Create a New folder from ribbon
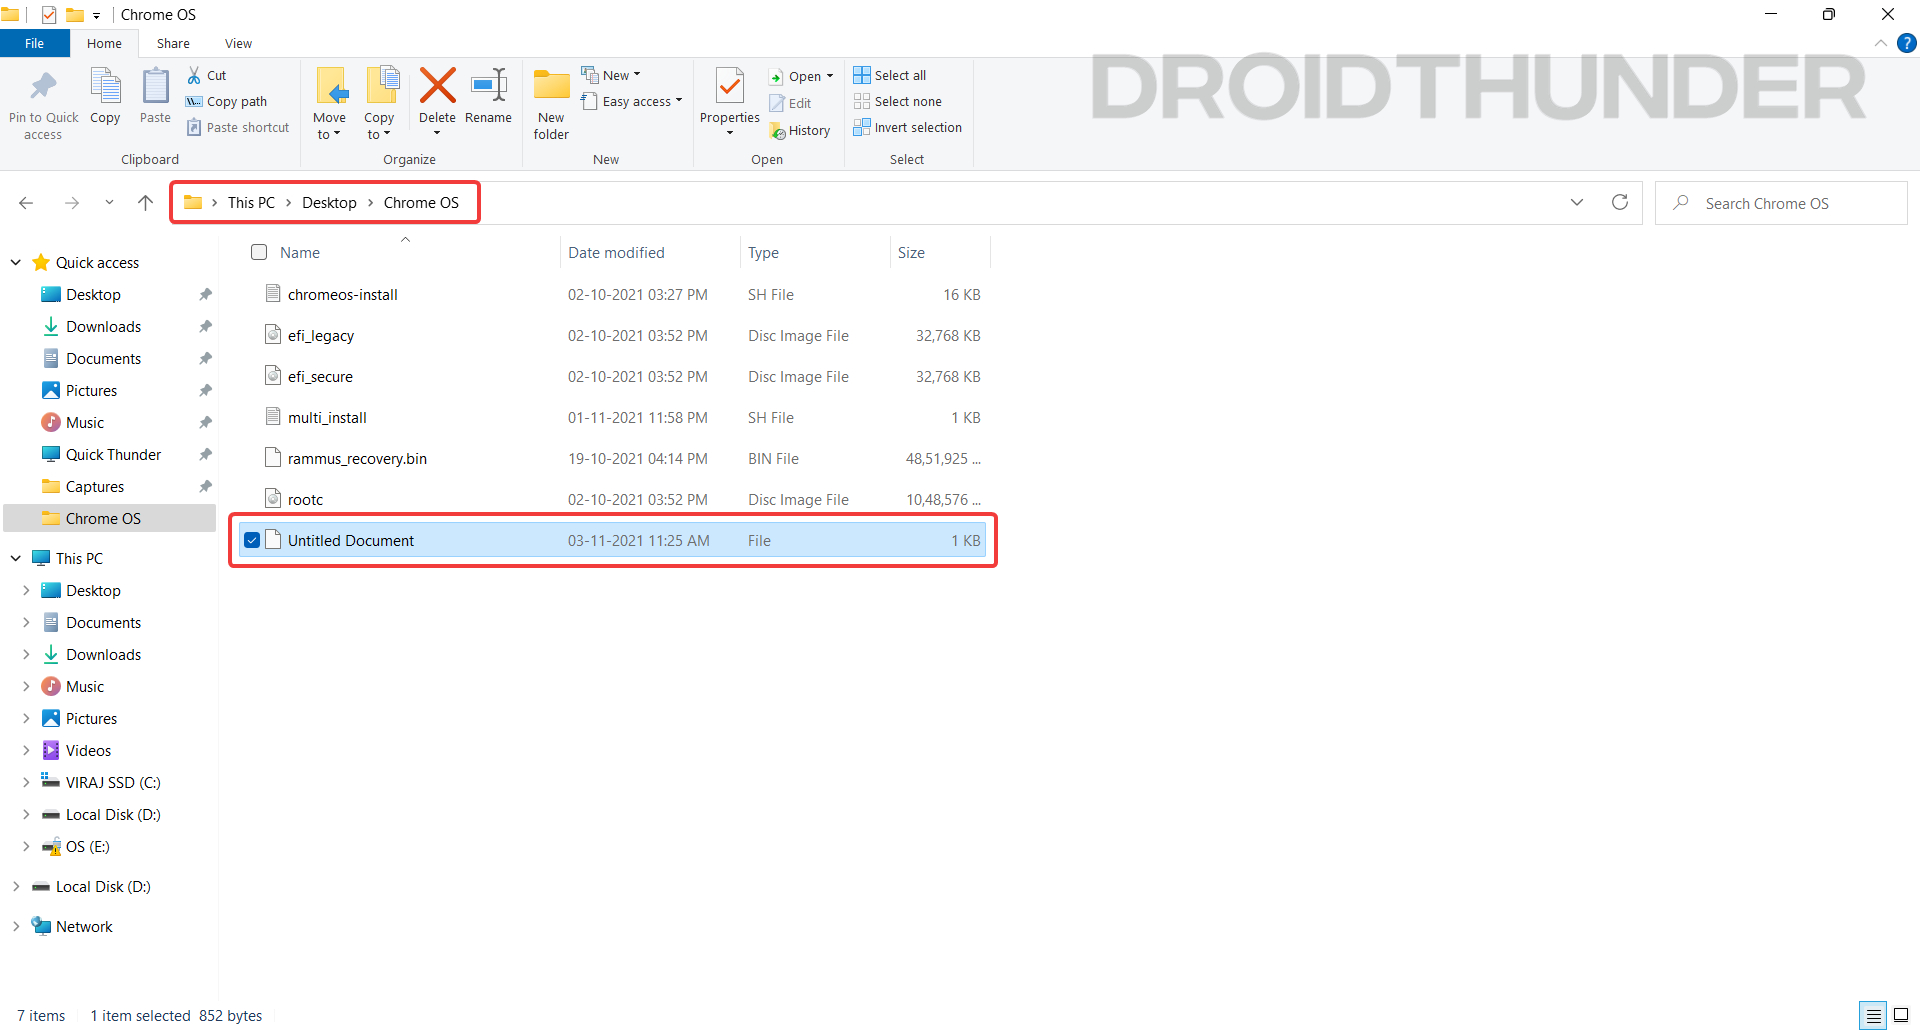The height and width of the screenshot is (1030, 1920). [551, 104]
